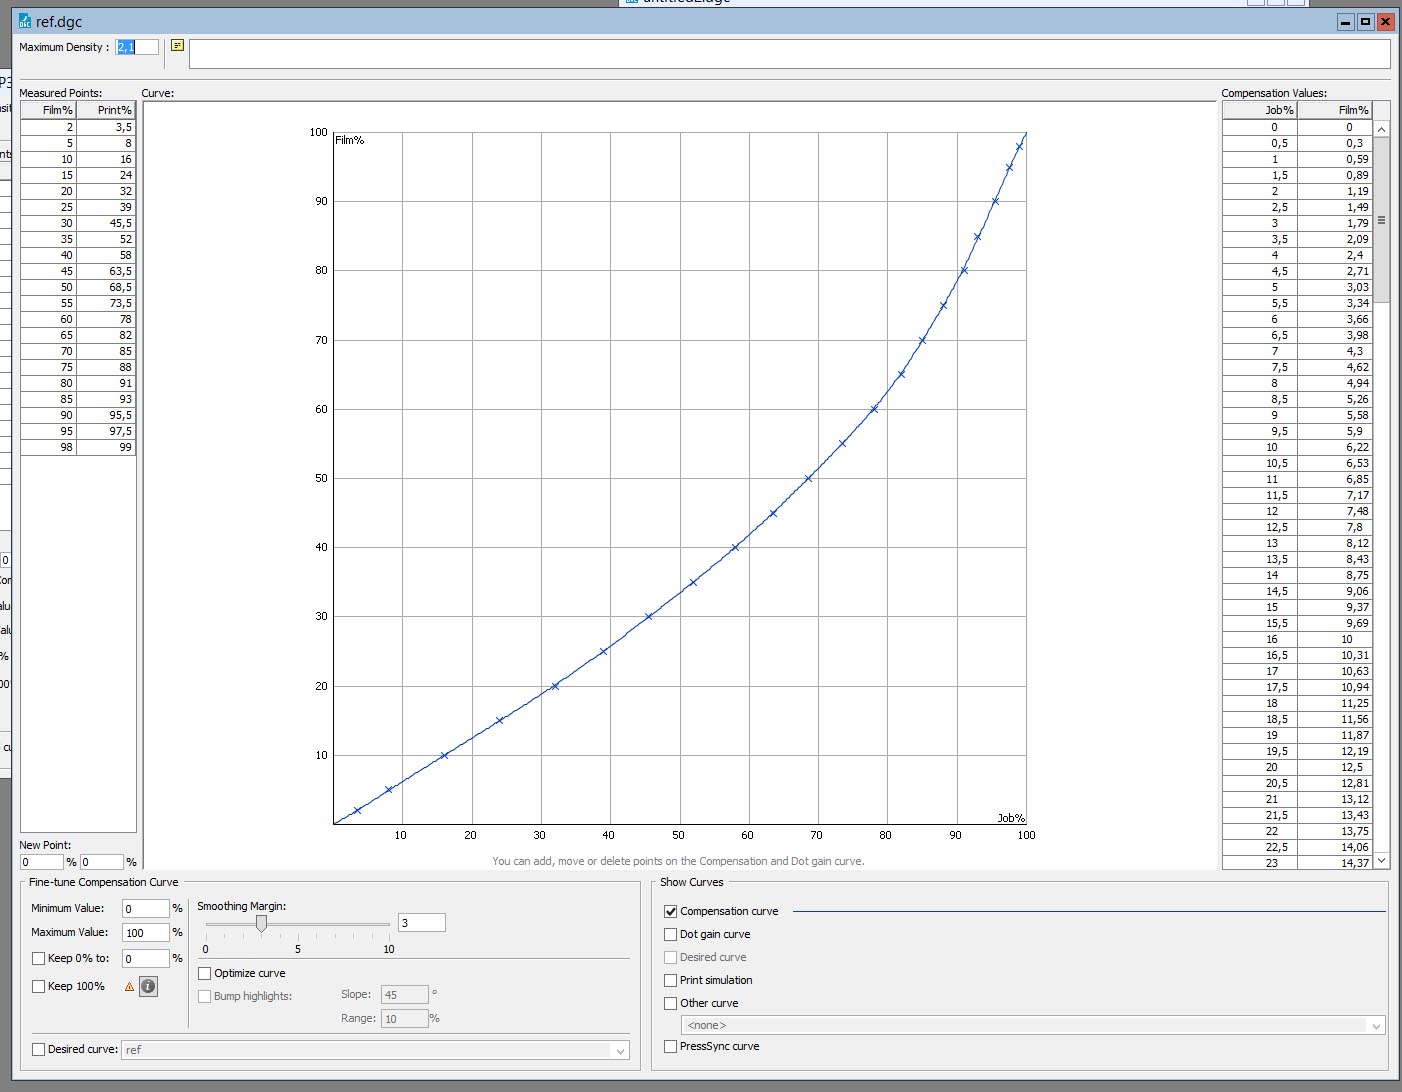
Task: Click Job% cell '16,5' in Compensation Values
Action: [1260, 655]
